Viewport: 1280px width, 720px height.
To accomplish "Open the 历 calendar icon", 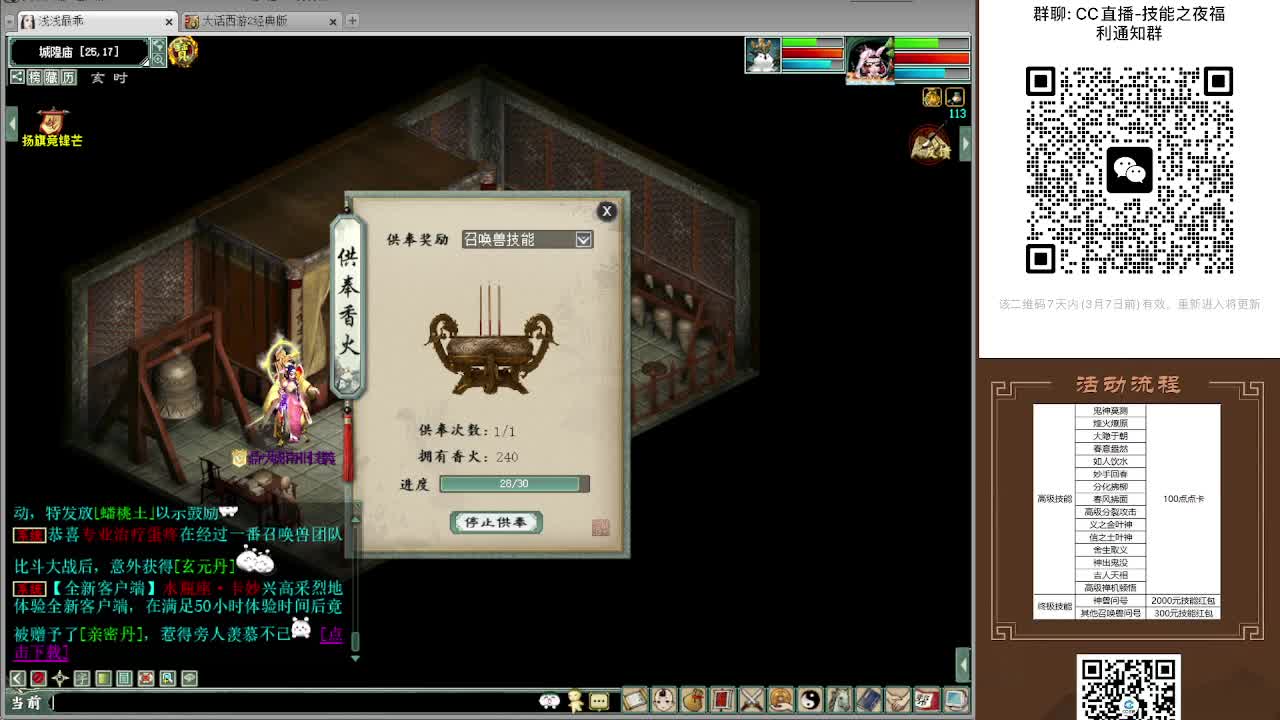I will (68, 77).
